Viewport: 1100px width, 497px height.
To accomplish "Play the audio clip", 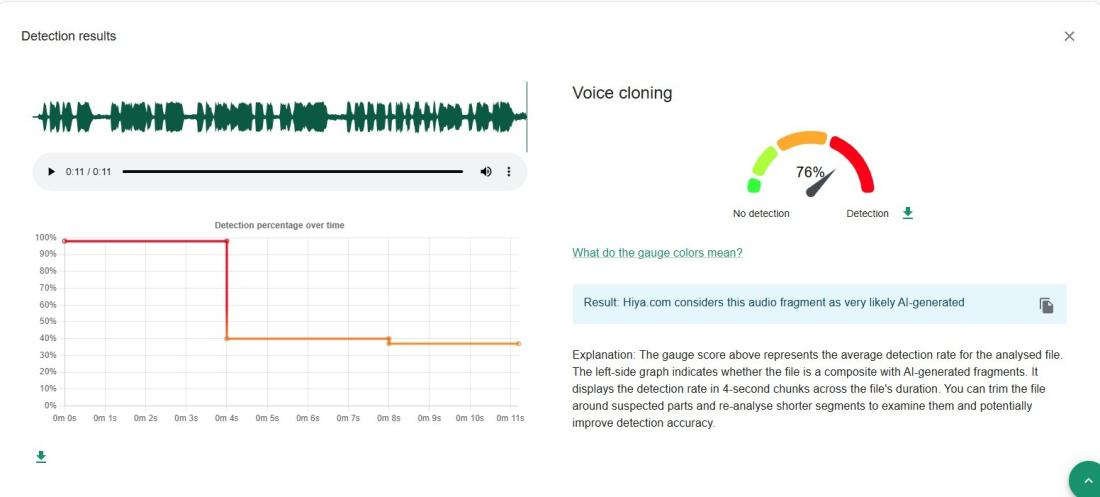I will point(52,172).
